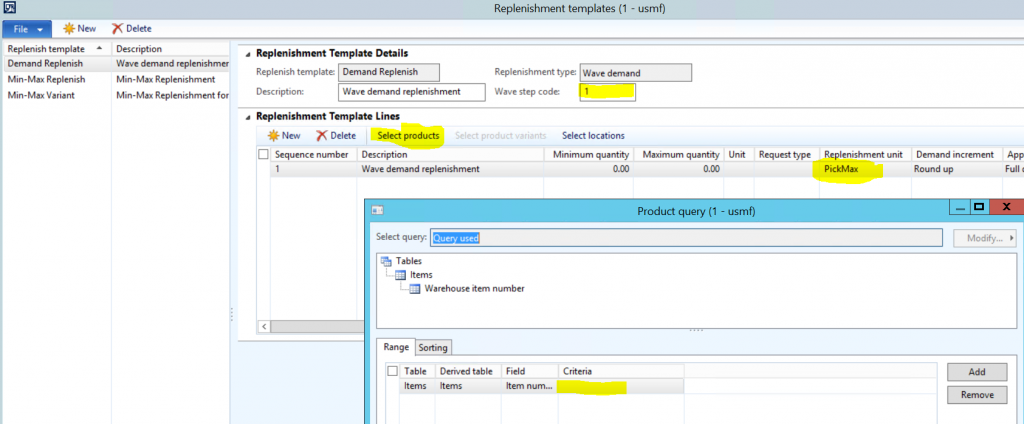The width and height of the screenshot is (1024, 424).
Task: Click the Description column header in template list
Action: pyautogui.click(x=170, y=49)
